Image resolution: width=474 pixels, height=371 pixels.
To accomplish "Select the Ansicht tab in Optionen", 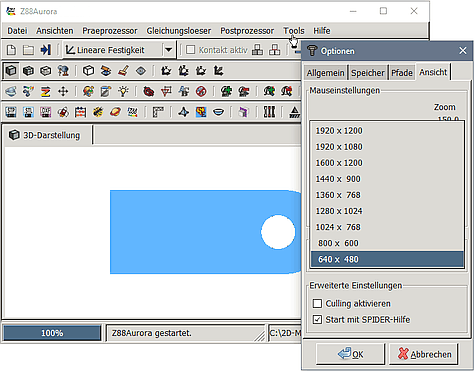I will (x=433, y=72).
